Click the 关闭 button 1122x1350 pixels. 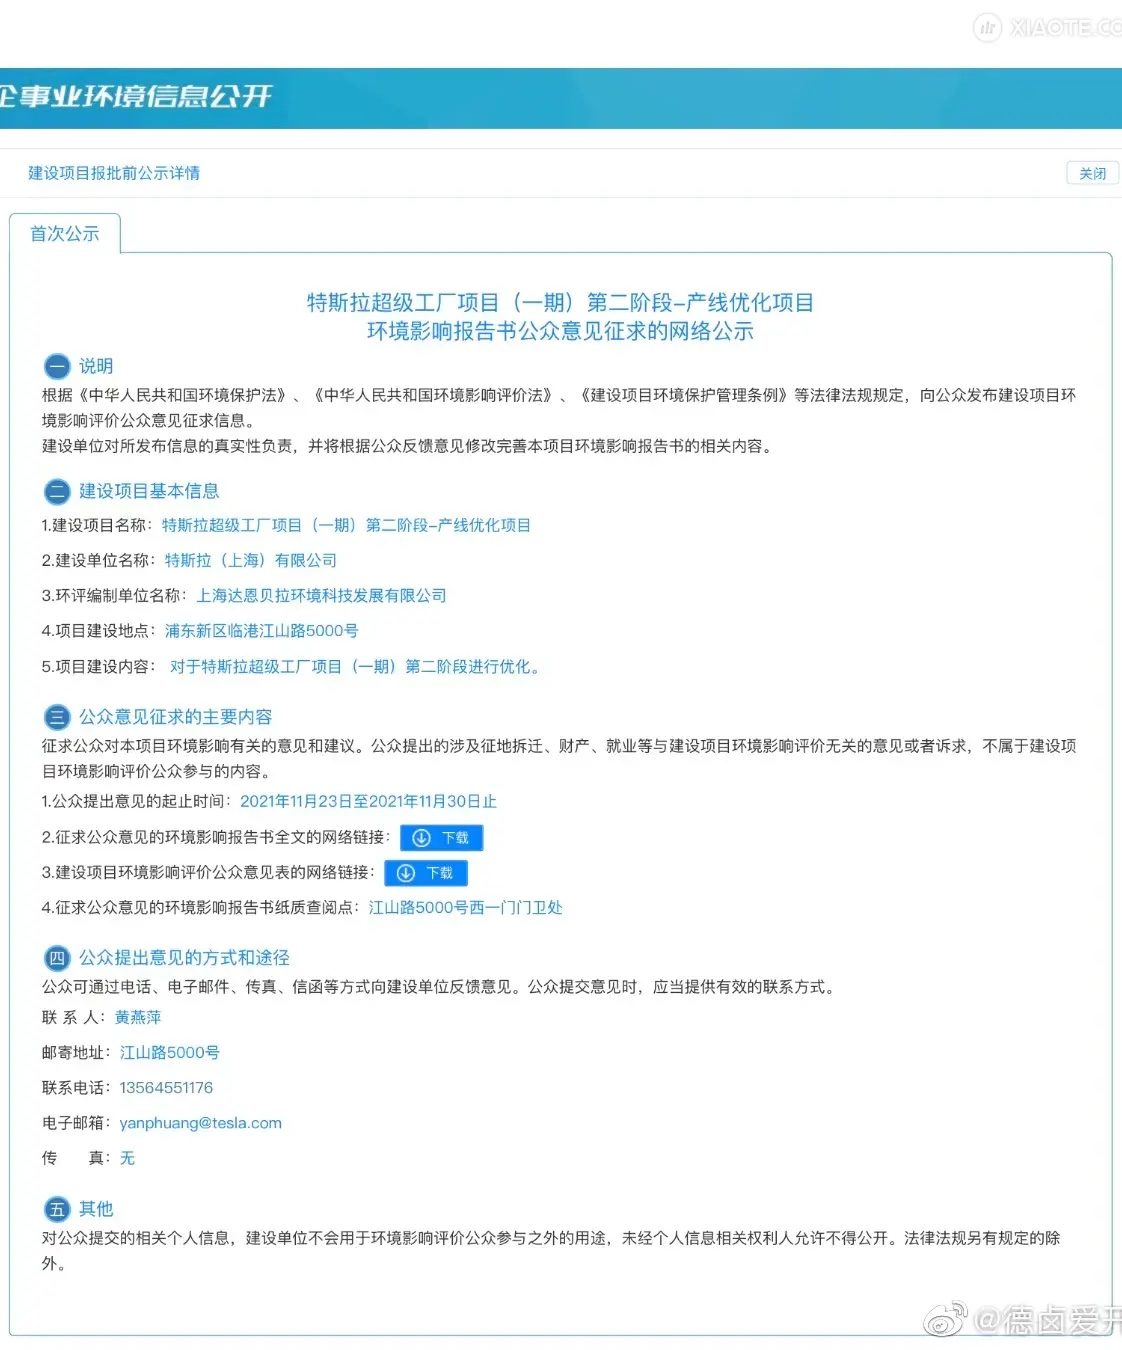[x=1092, y=173]
